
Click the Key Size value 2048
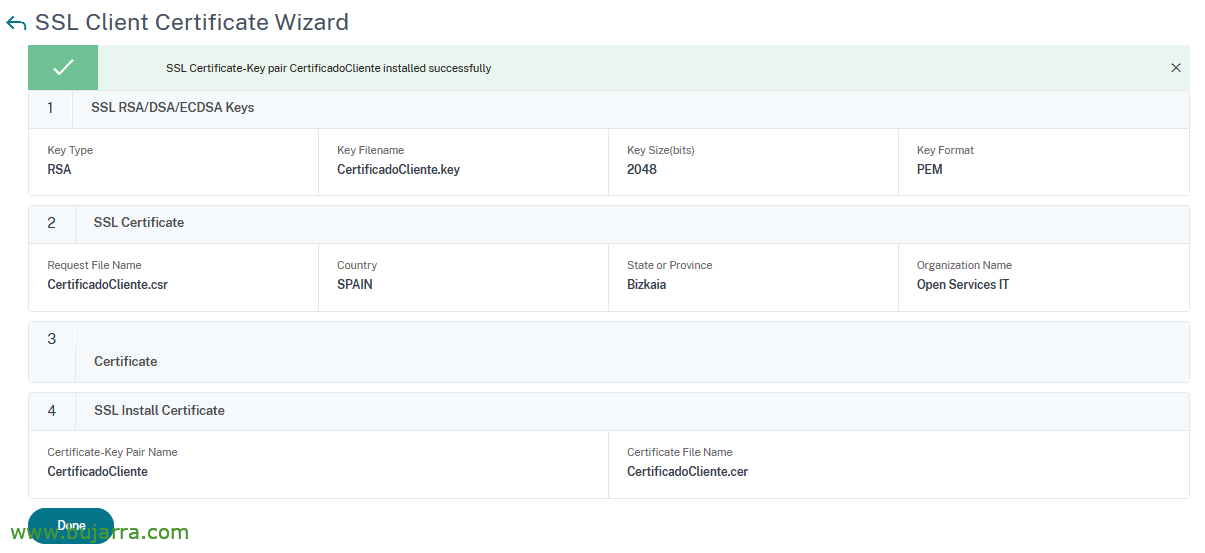point(642,170)
